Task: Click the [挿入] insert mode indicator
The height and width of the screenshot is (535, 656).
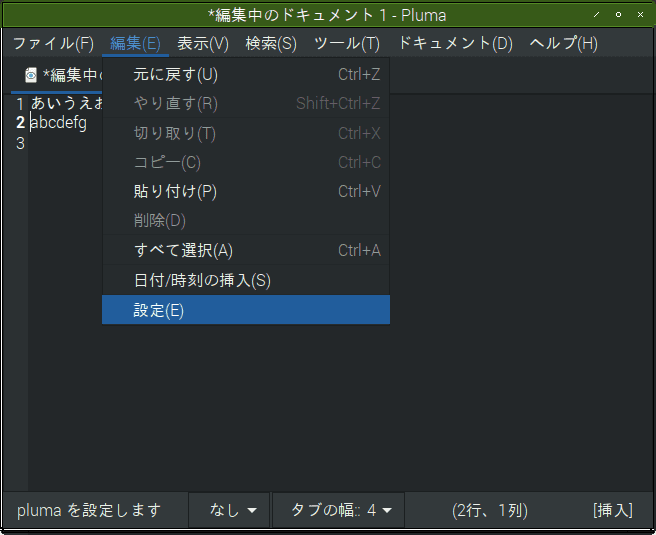Action: click(612, 510)
